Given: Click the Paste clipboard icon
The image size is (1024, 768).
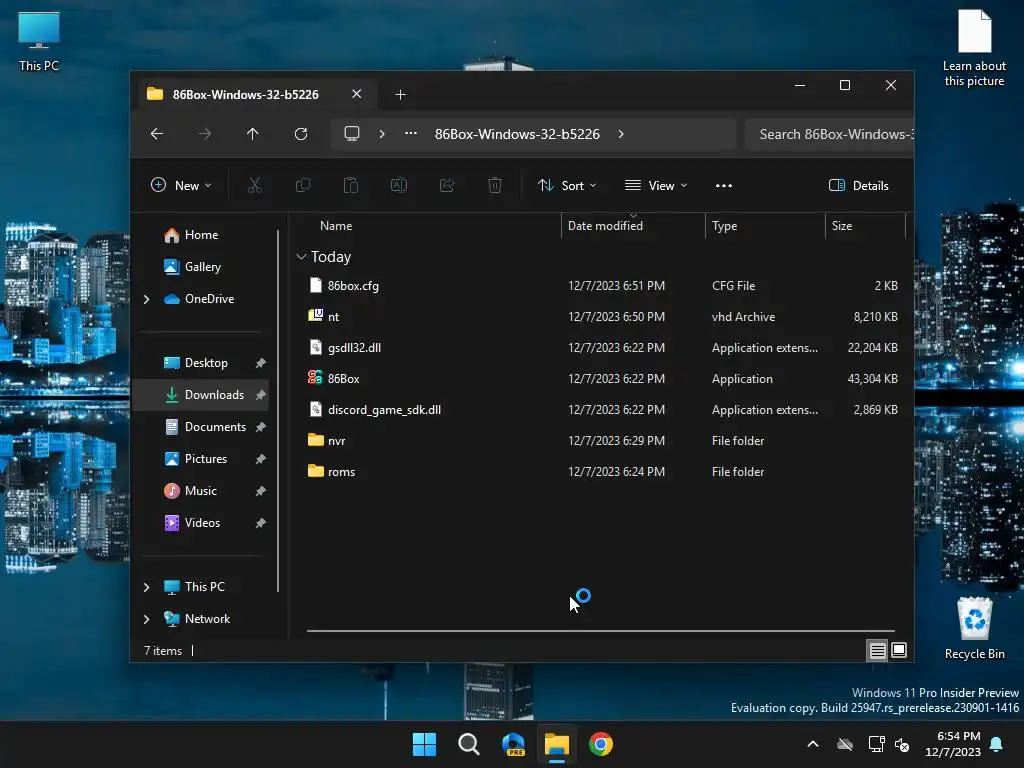Looking at the screenshot, I should click(351, 185).
